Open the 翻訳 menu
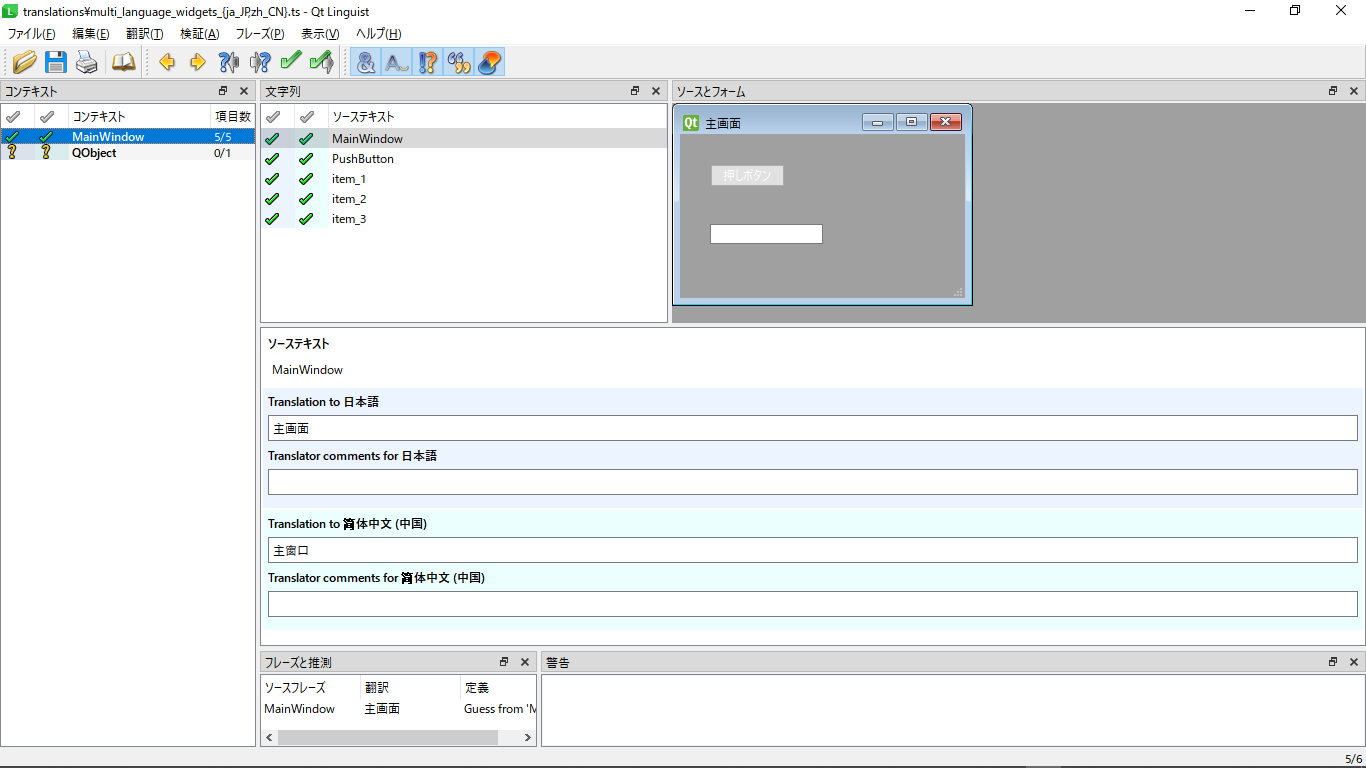Image resolution: width=1366 pixels, height=768 pixels. click(144, 34)
